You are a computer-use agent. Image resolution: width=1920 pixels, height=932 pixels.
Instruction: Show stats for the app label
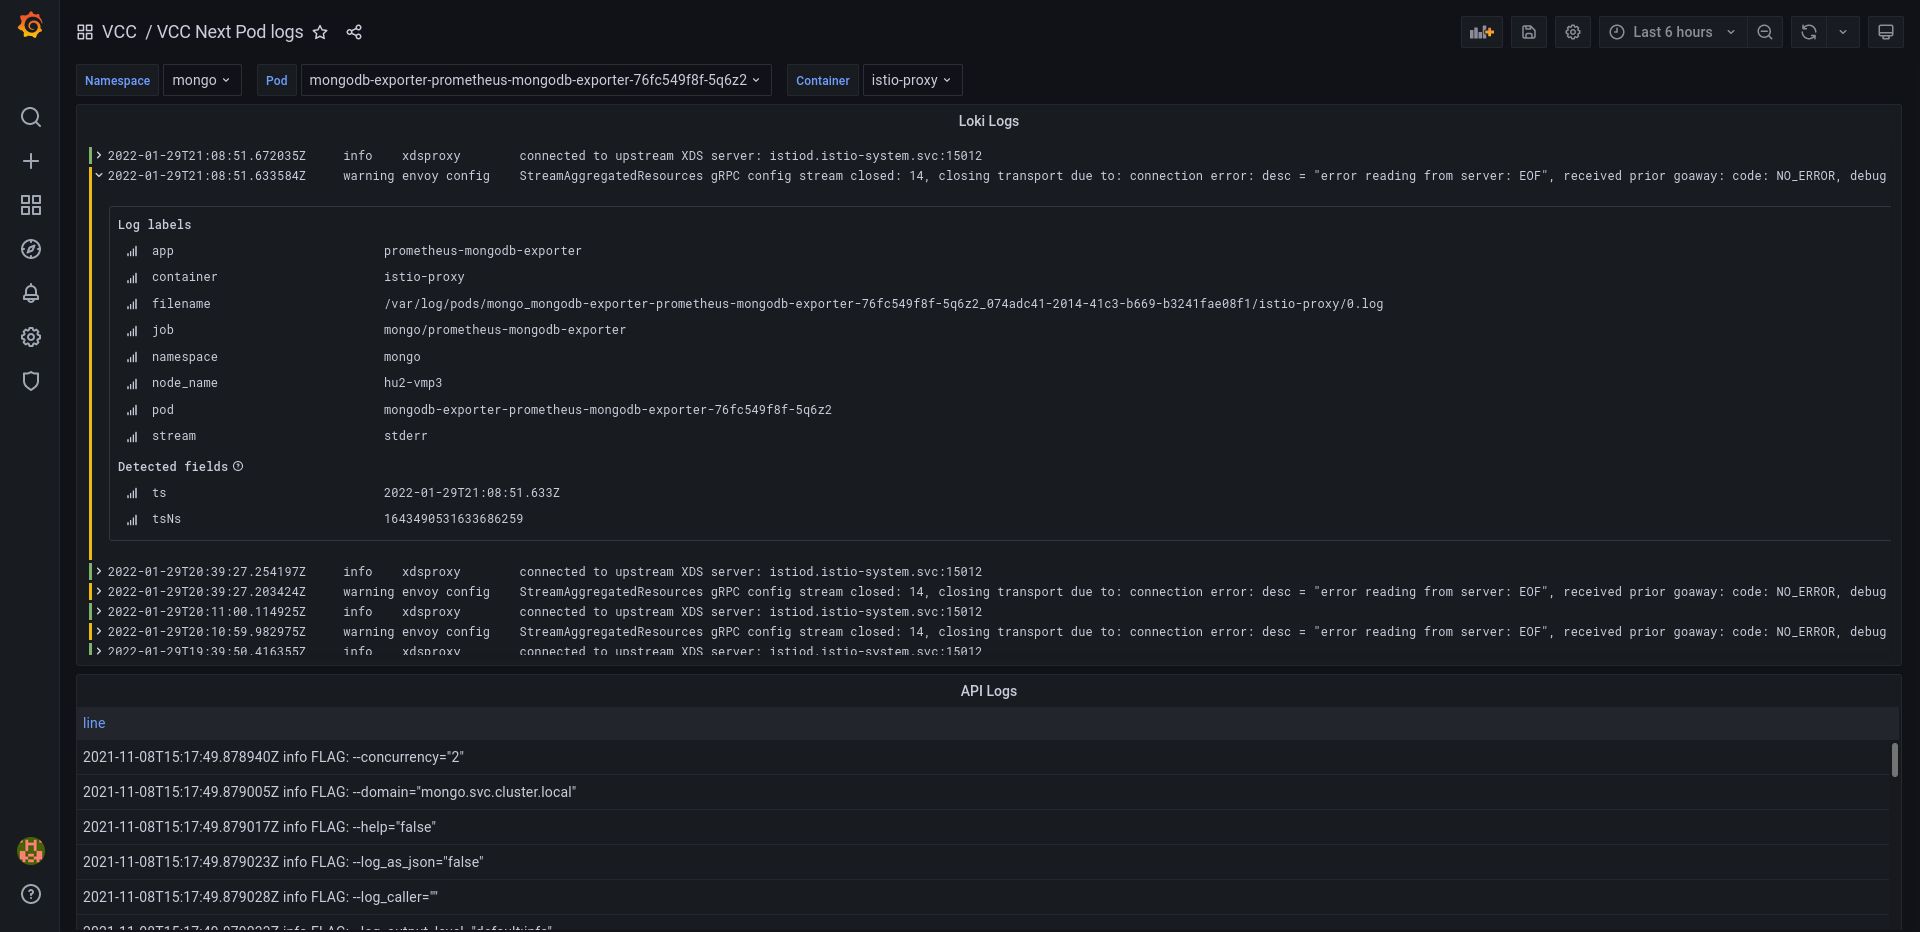point(132,252)
